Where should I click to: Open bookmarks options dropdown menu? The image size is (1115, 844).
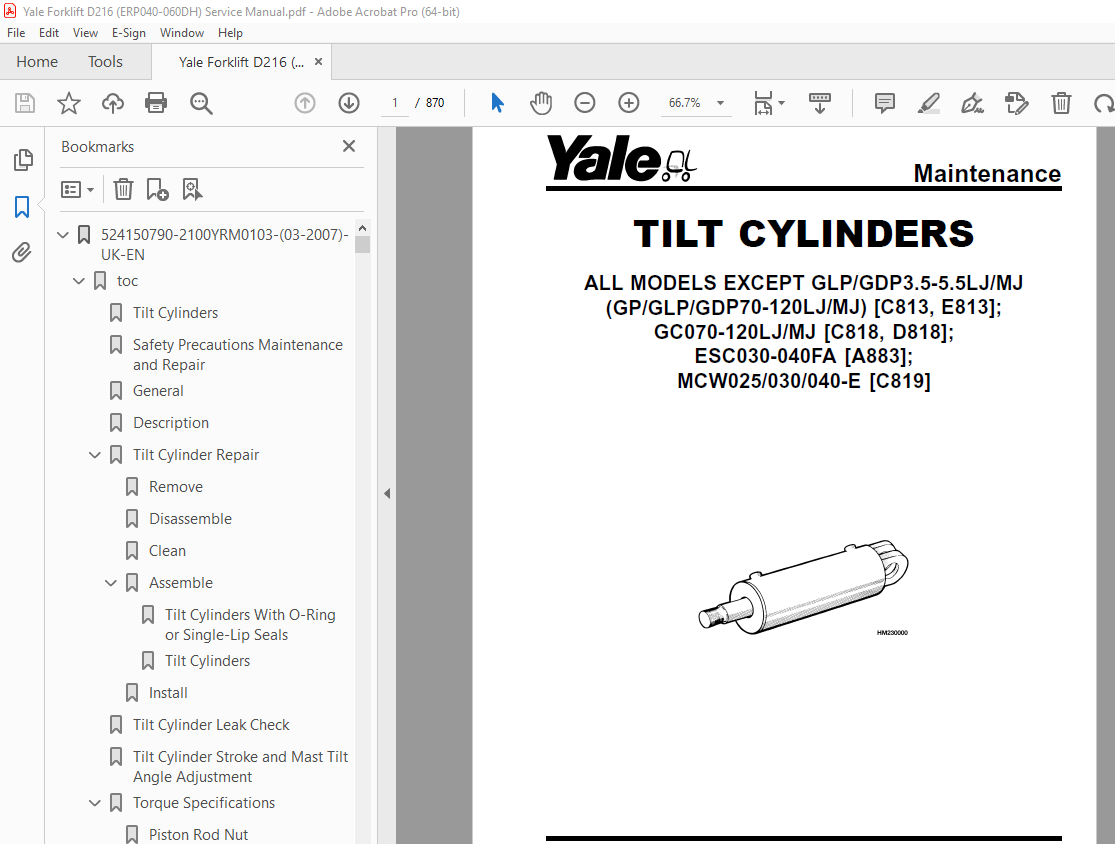point(78,189)
